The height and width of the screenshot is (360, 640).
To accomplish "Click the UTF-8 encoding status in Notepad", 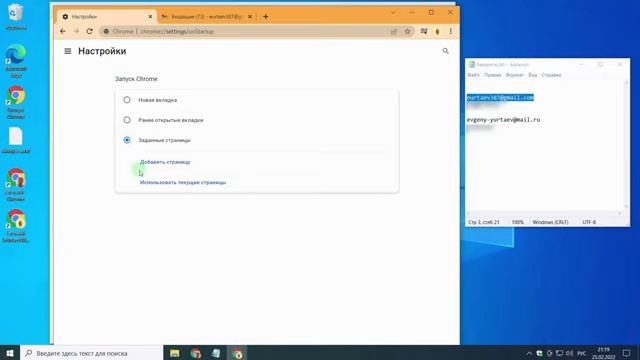I will point(589,222).
